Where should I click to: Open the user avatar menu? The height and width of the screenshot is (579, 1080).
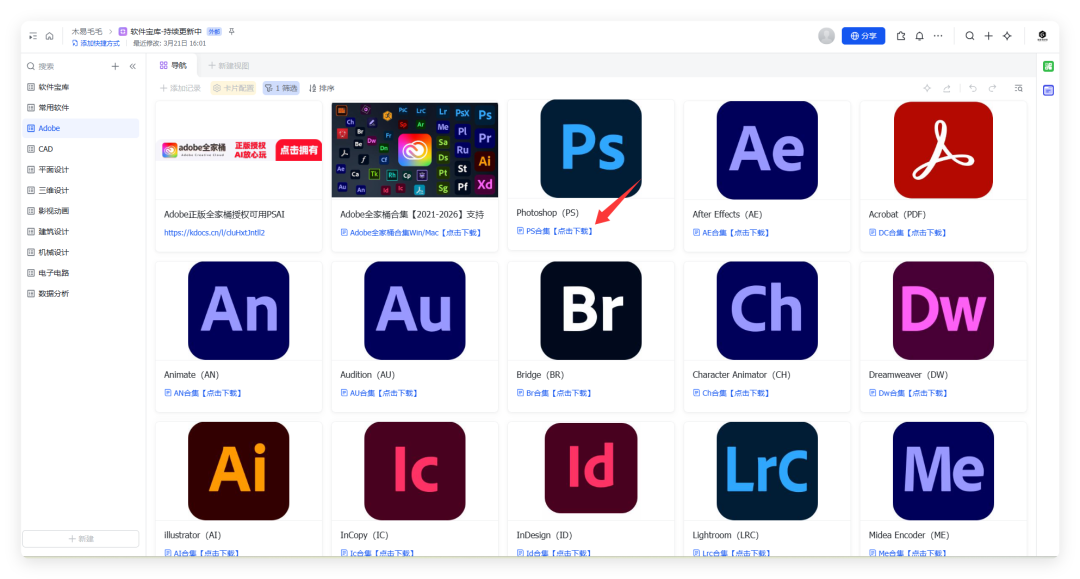click(827, 36)
